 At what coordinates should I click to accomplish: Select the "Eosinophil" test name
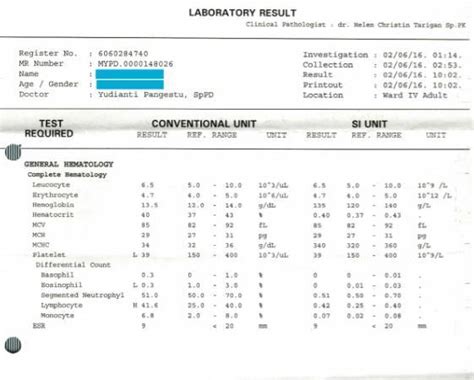[x=61, y=285]
